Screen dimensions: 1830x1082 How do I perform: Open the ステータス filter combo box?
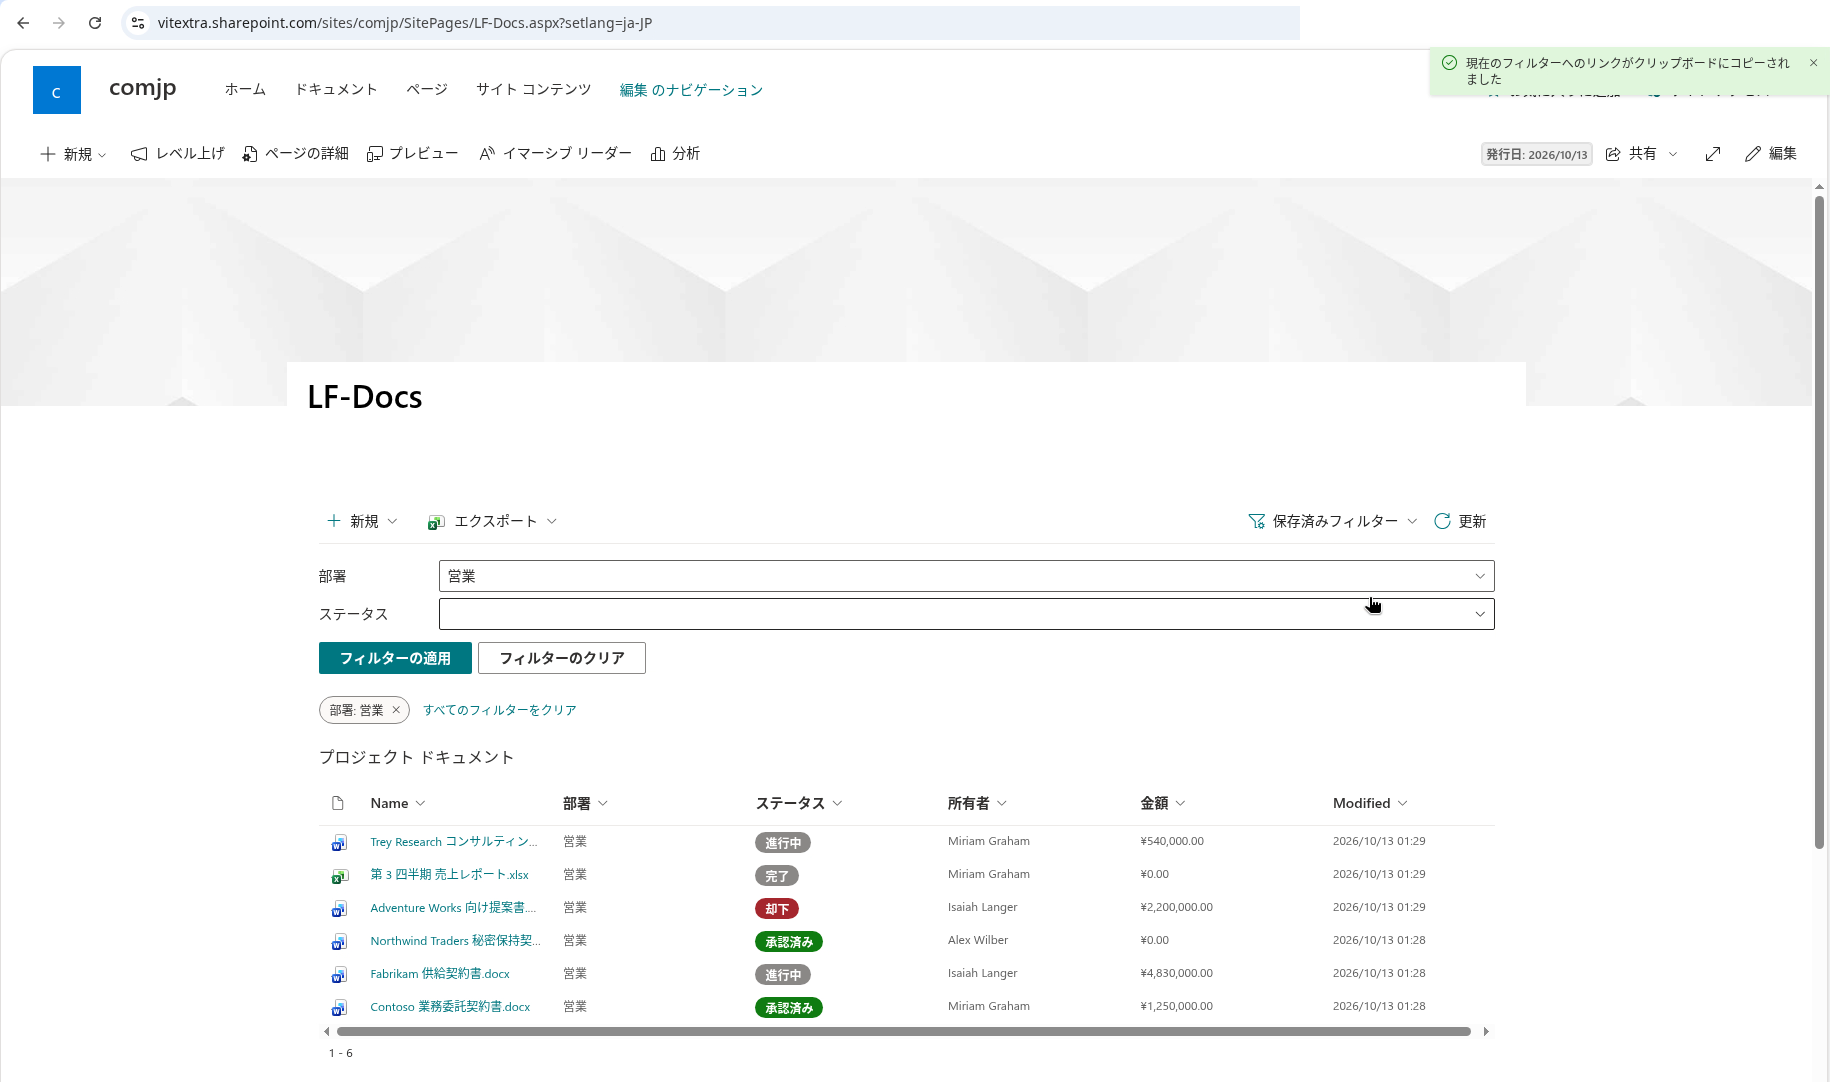click(x=966, y=614)
